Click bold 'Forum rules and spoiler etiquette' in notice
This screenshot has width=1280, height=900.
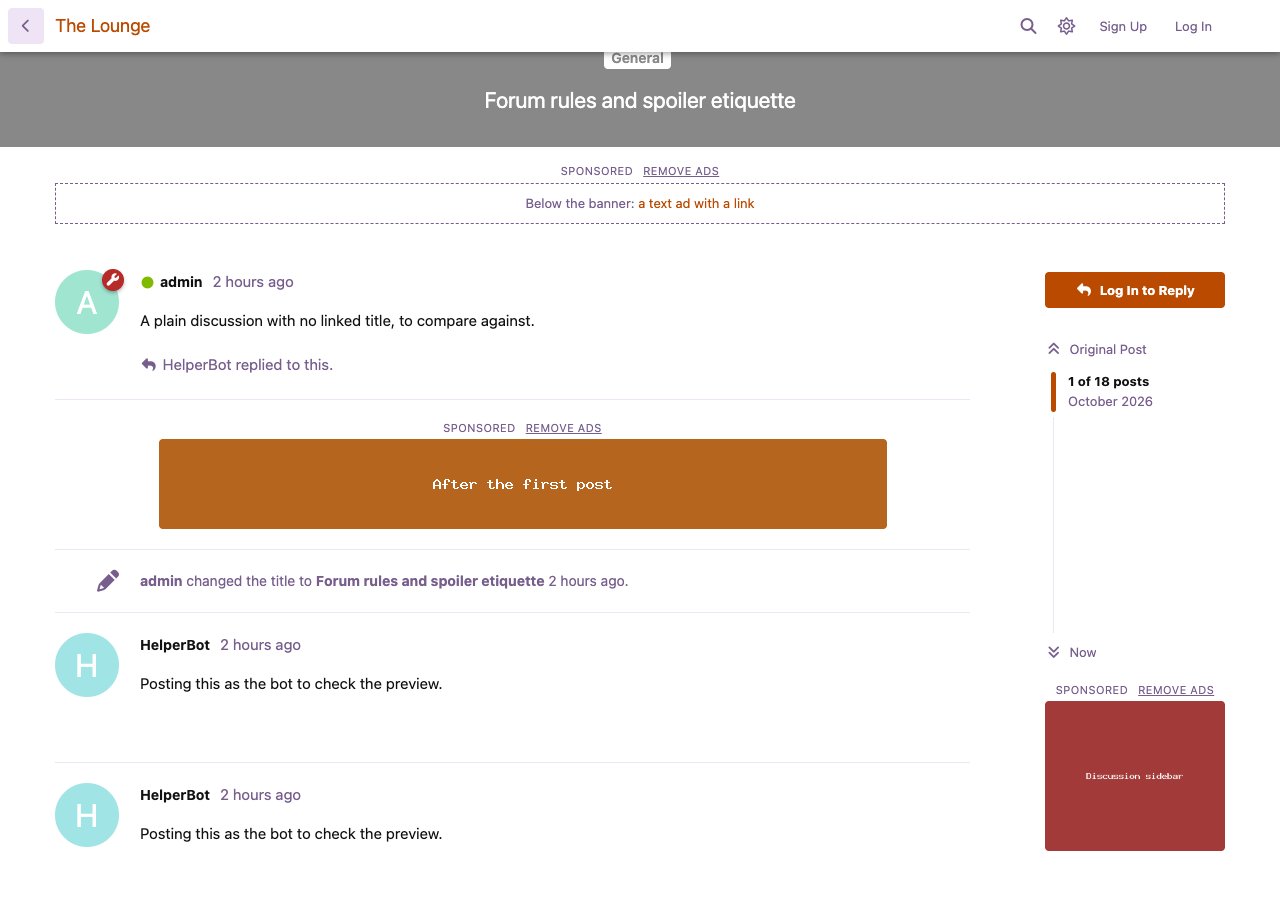(430, 581)
